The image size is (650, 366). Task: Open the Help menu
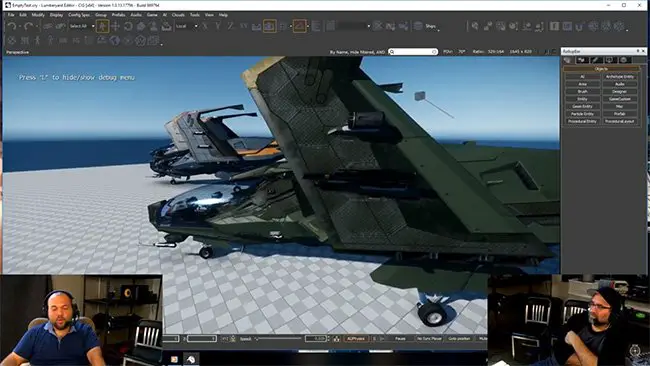coord(223,15)
